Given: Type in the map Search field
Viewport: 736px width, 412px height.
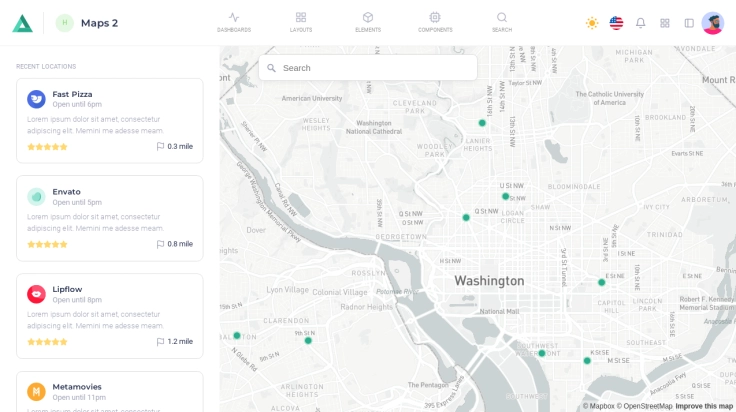Looking at the screenshot, I should (375, 68).
